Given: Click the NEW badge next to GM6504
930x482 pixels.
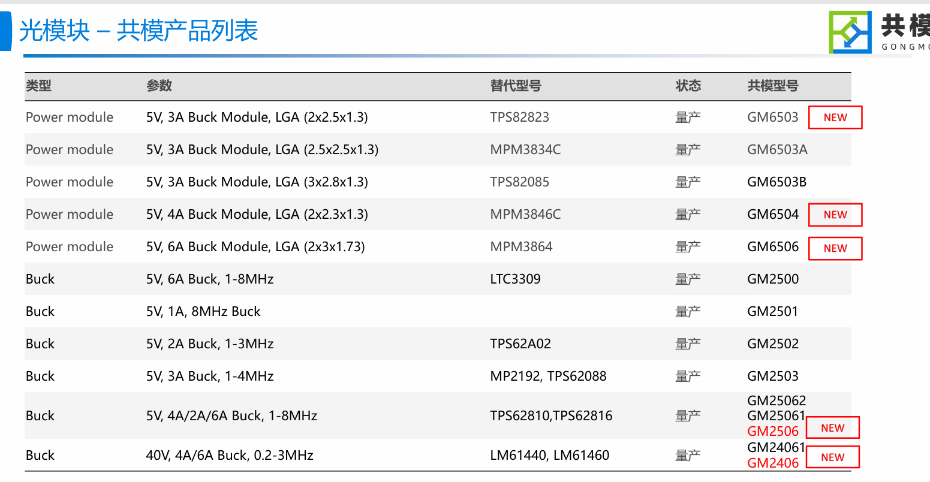Looking at the screenshot, I should 835,215.
